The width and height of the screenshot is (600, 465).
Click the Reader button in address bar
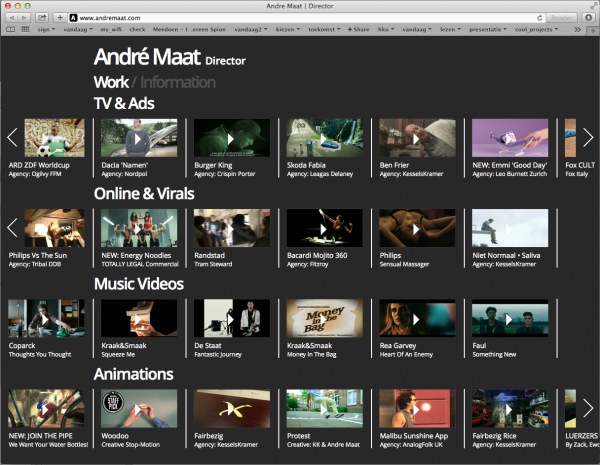click(562, 18)
